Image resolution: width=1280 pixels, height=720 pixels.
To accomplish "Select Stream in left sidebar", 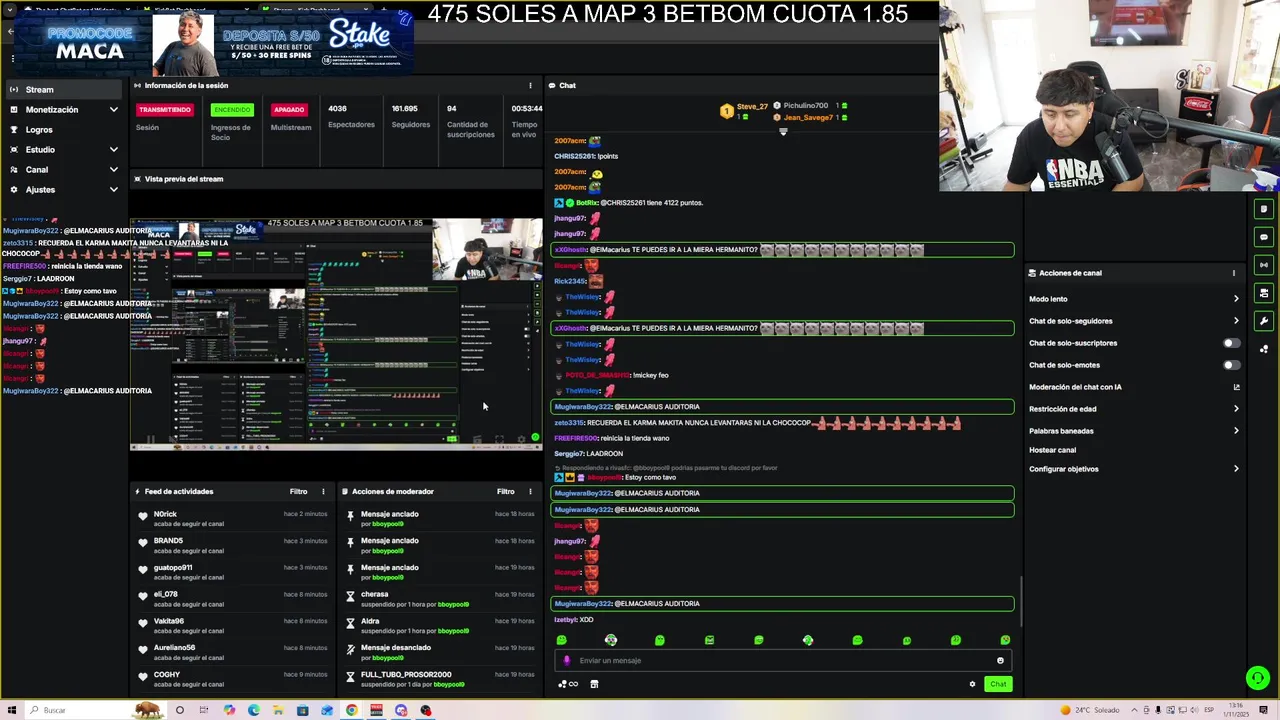I will pyautogui.click(x=63, y=90).
